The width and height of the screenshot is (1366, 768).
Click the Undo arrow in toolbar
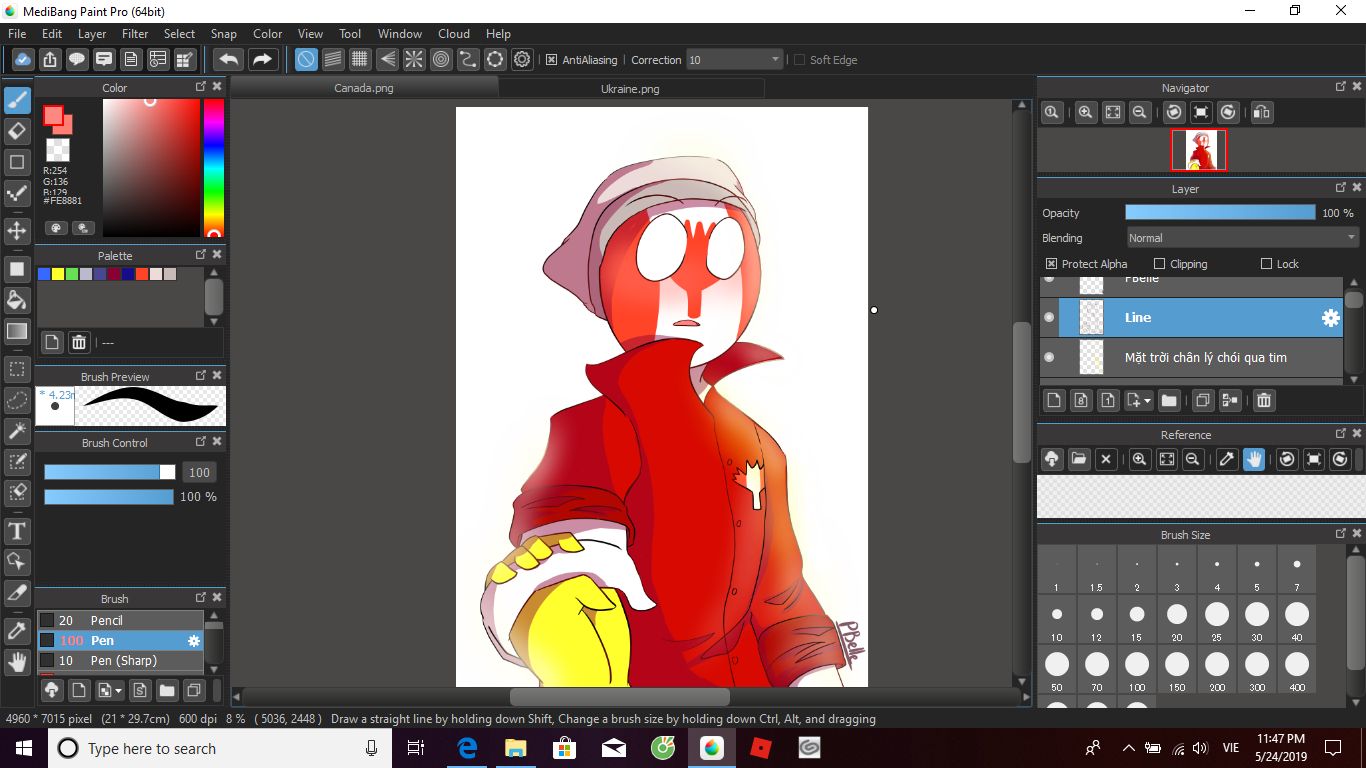pos(228,60)
